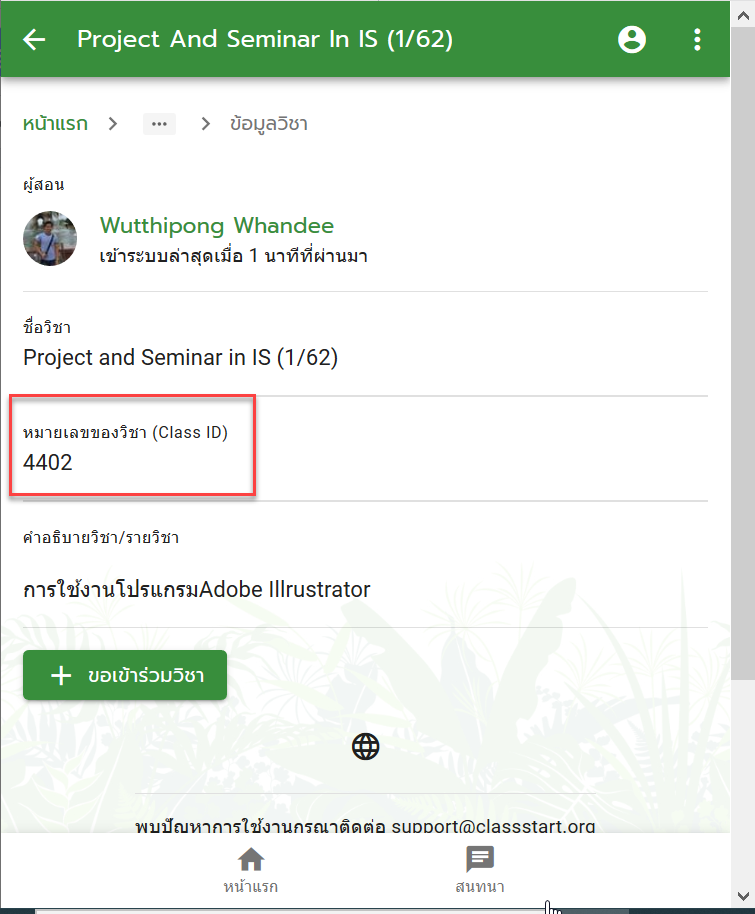Screen dimensions: 755x914
Task: Click the scrollbar up arrow
Action: tap(743, 16)
